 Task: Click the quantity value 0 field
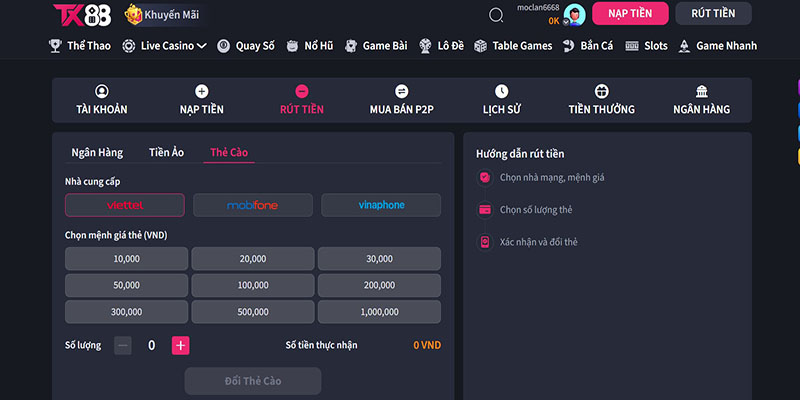pos(152,345)
